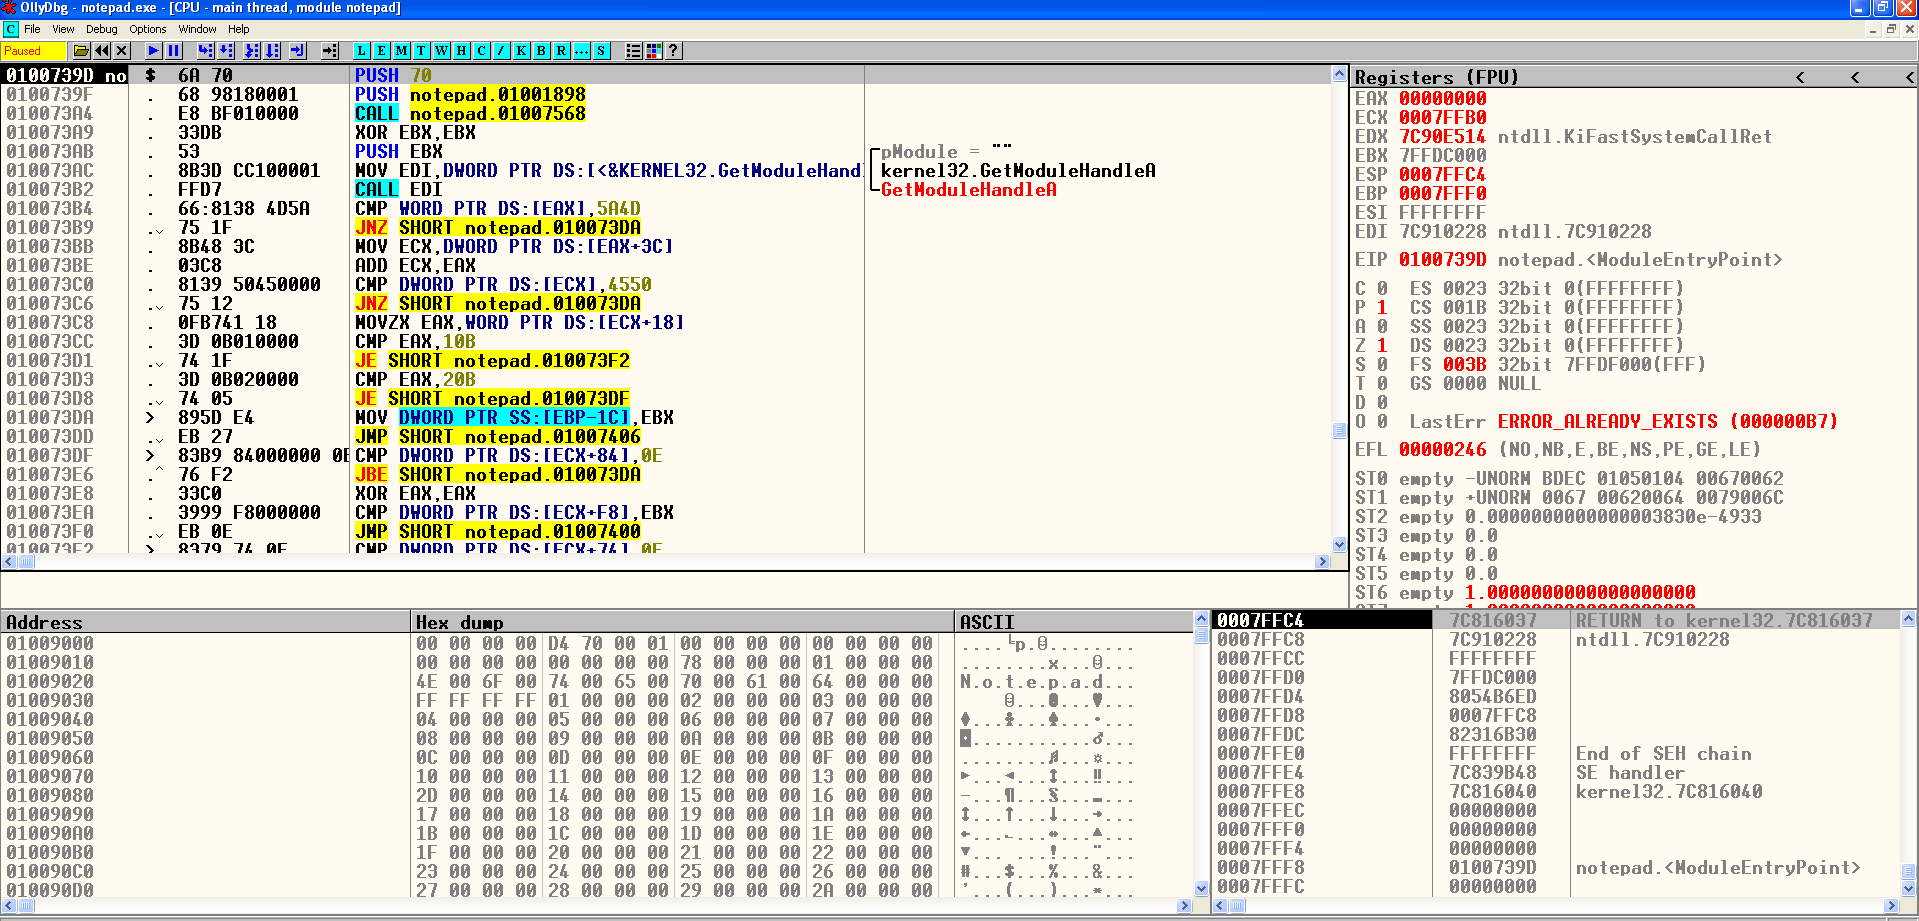Close the debugged program with X icon
The height and width of the screenshot is (921, 1919).
point(122,50)
